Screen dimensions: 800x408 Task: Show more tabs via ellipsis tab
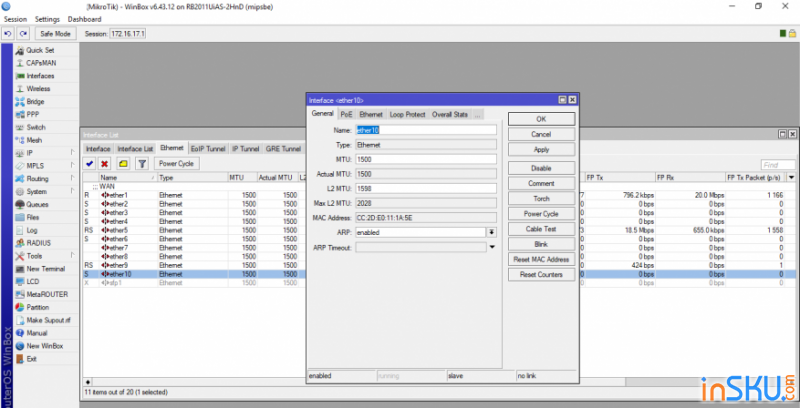[478, 115]
